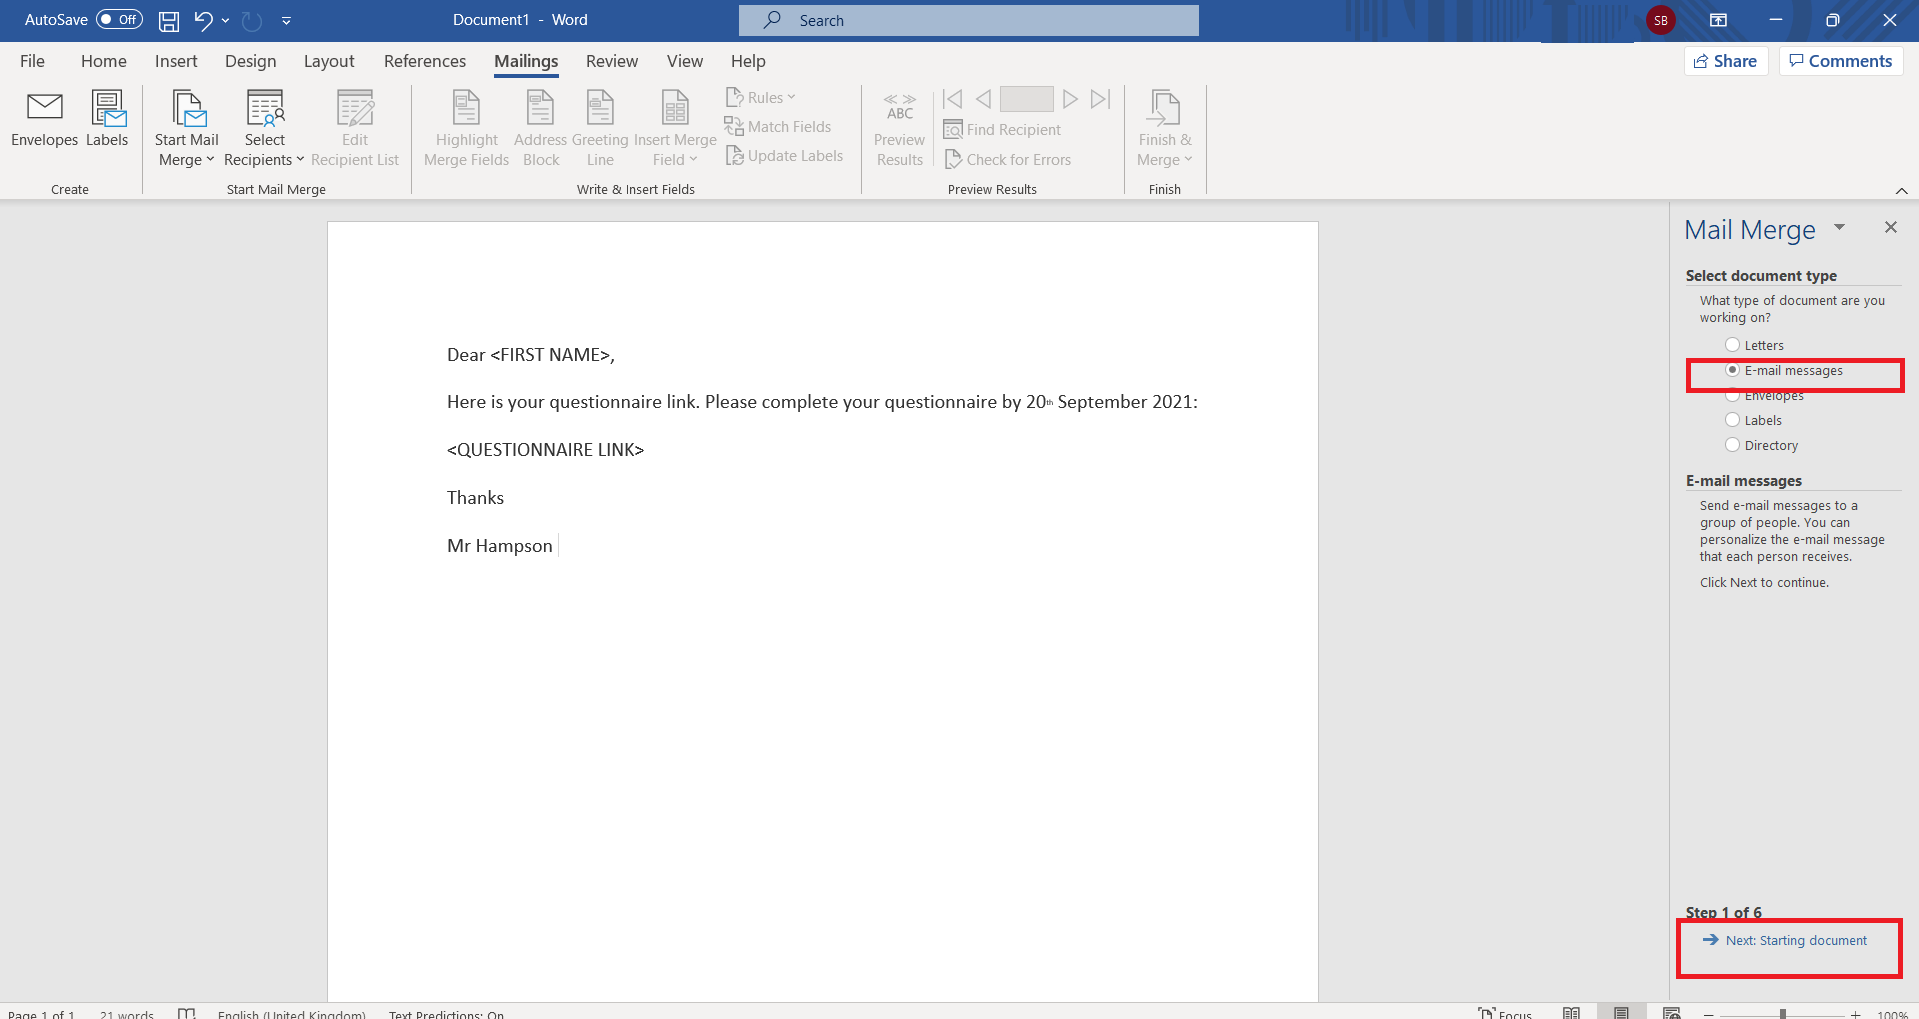Switch to Read Mode view icon
The image size is (1919, 1019).
[x=1571, y=1012]
